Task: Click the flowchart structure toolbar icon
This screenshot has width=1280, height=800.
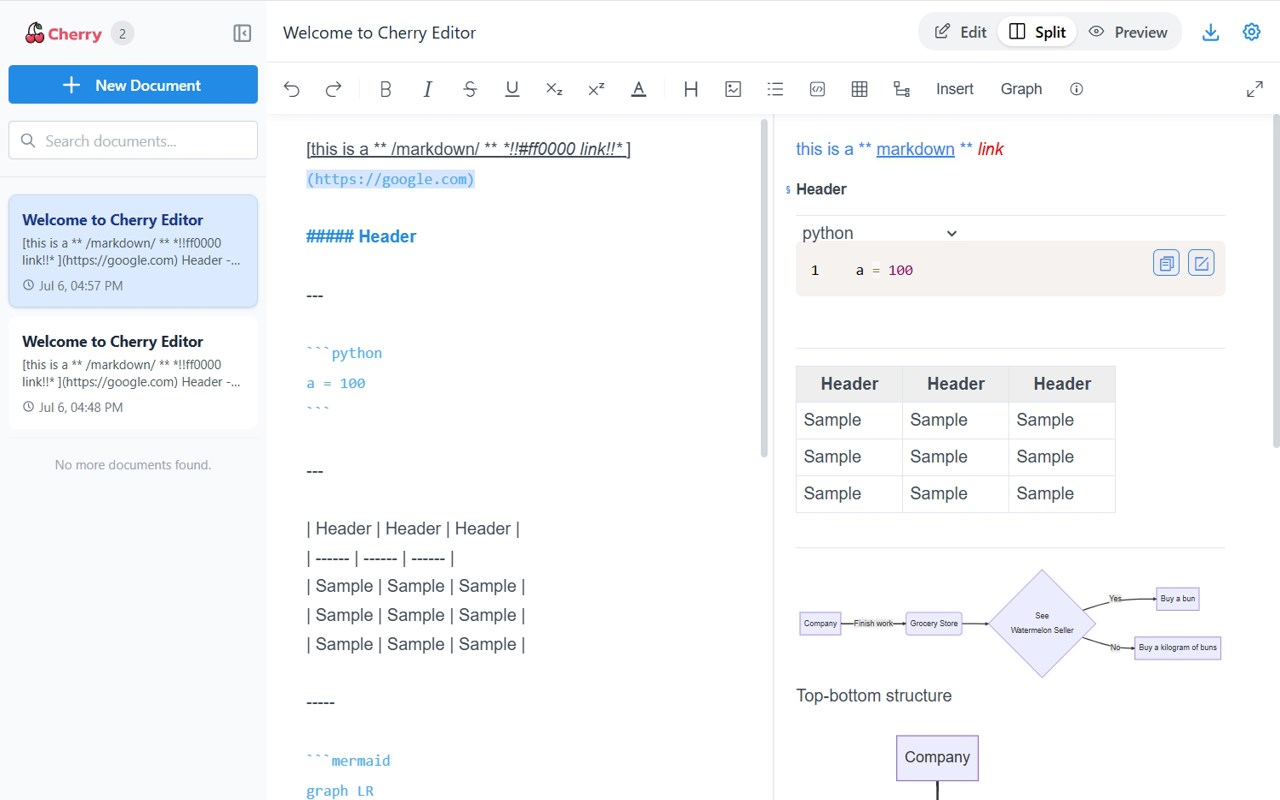Action: point(901,89)
